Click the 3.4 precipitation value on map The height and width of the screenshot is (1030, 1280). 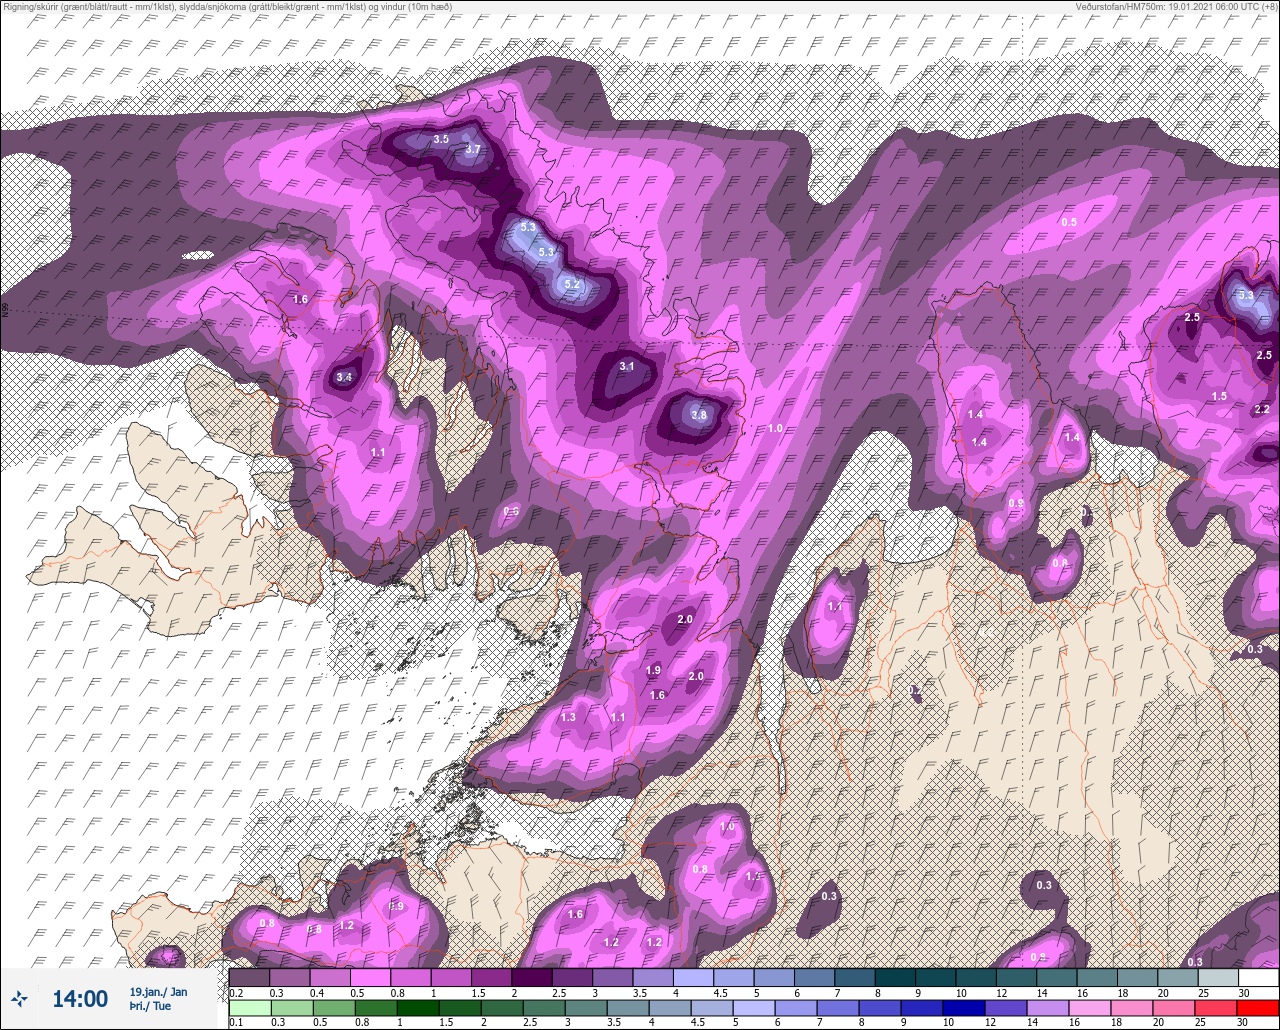(x=344, y=377)
